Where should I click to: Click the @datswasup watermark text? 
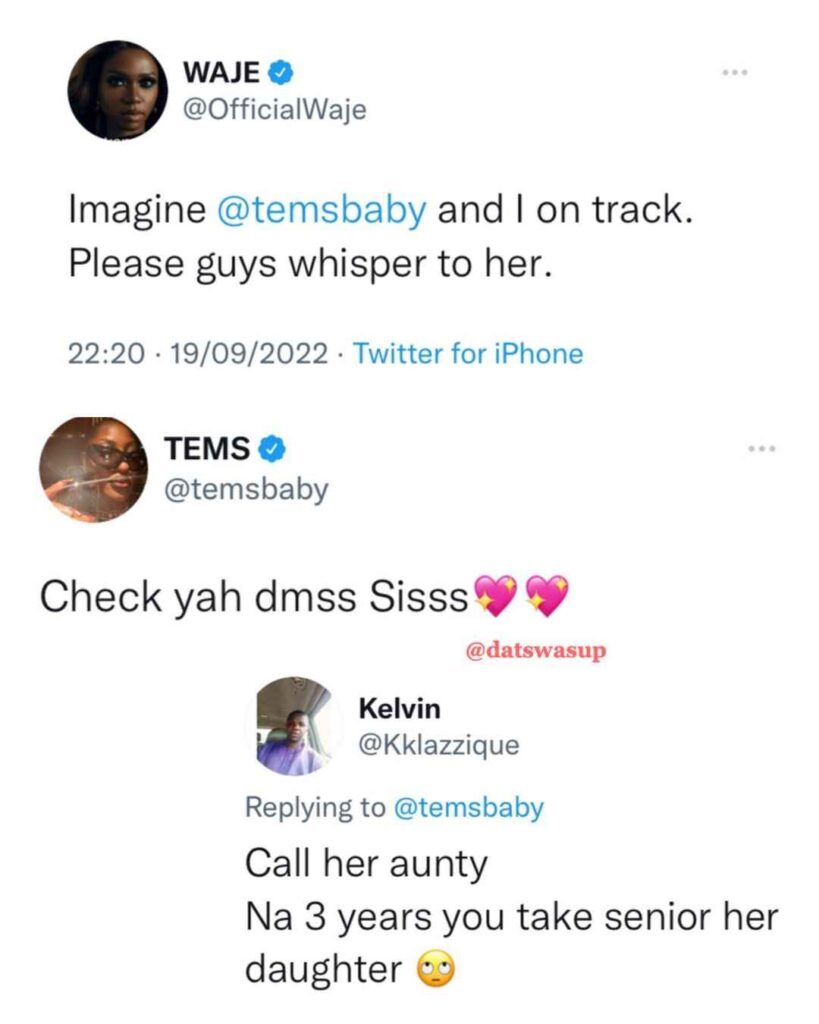(x=536, y=651)
